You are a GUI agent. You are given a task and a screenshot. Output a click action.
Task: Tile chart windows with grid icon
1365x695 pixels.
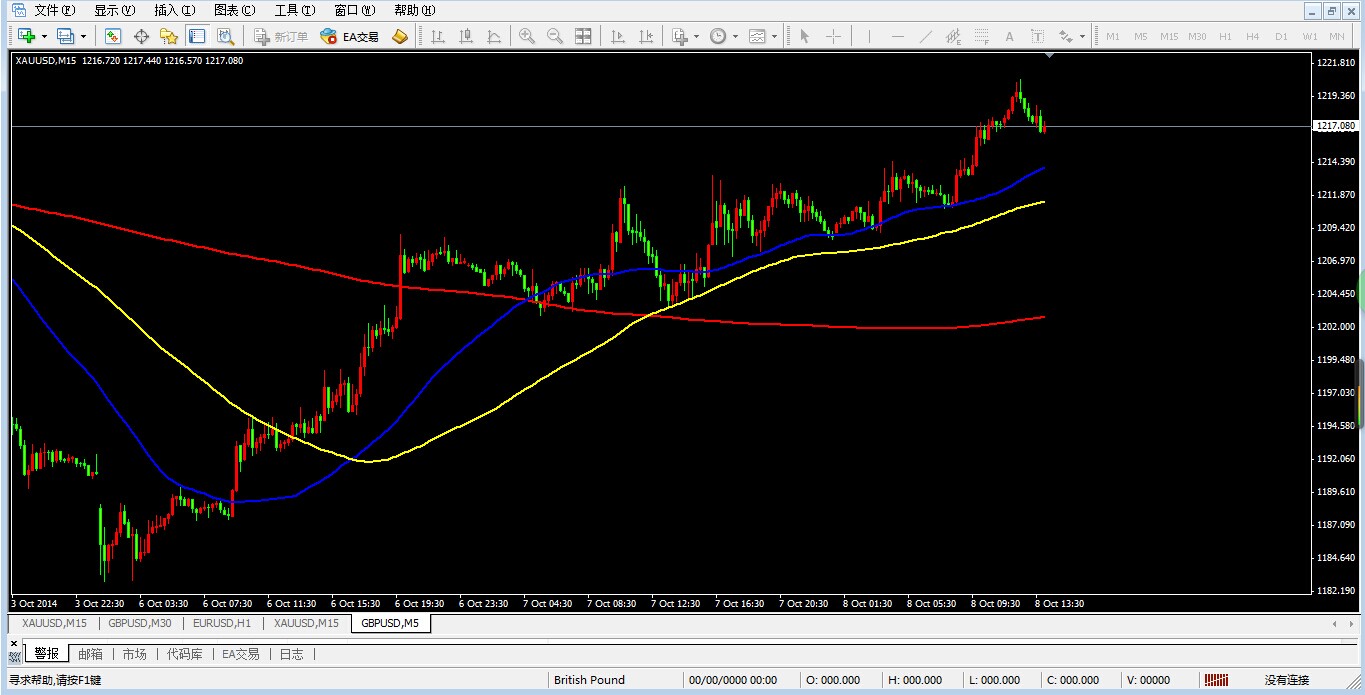(583, 36)
